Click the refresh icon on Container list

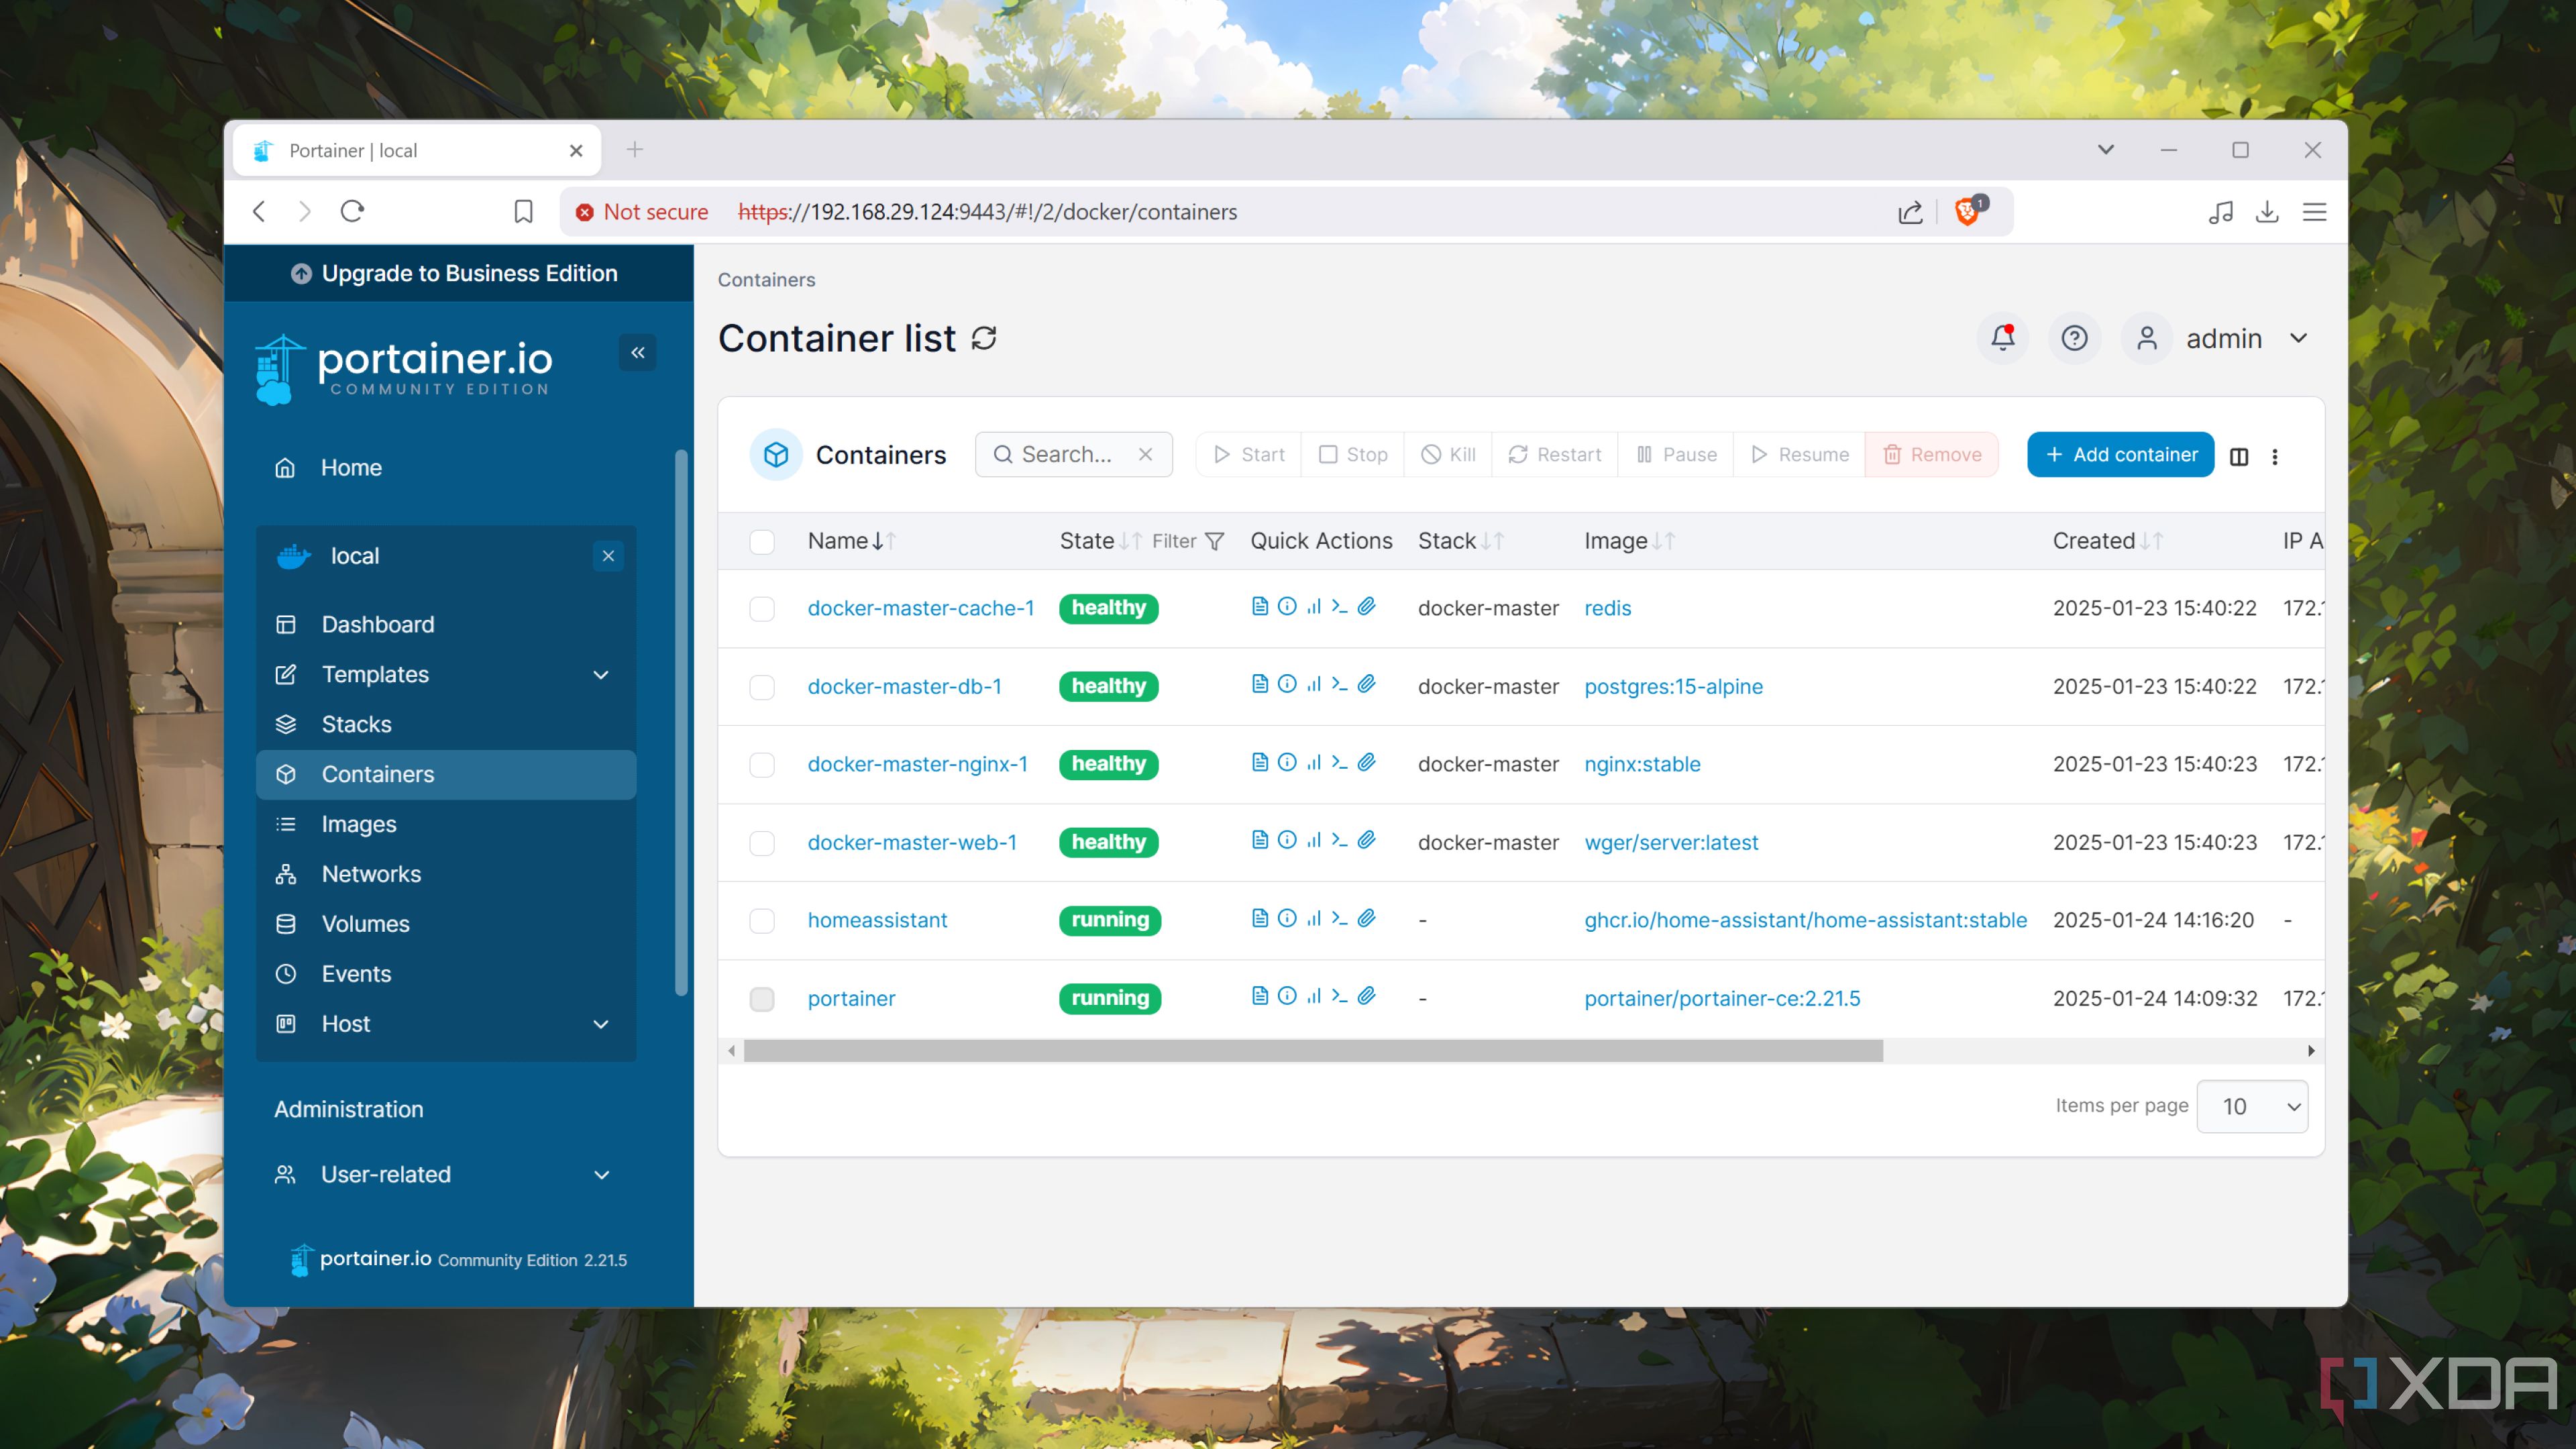(985, 338)
